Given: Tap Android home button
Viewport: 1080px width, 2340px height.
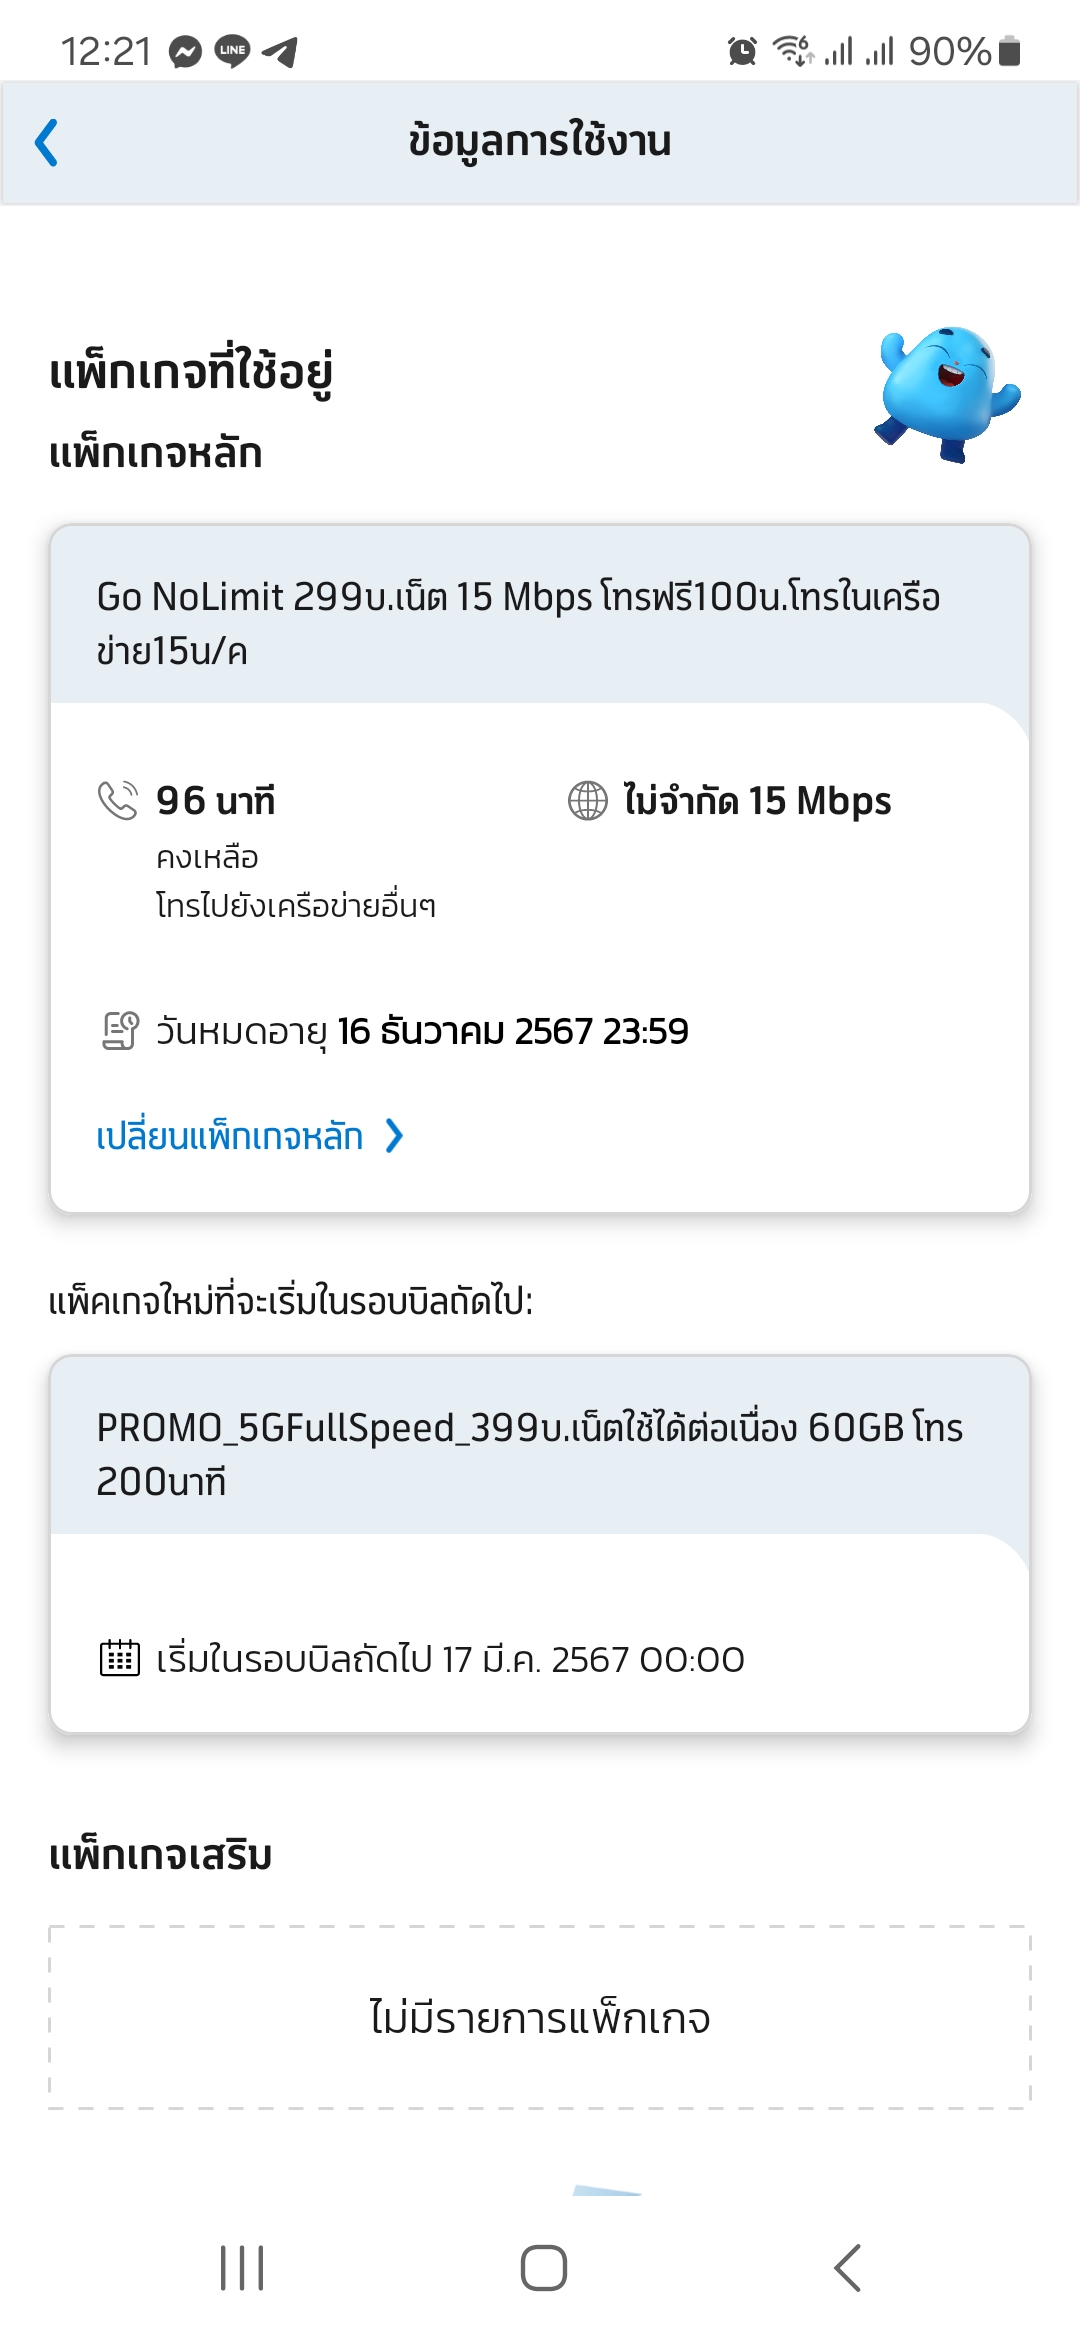Looking at the screenshot, I should click(x=543, y=2267).
